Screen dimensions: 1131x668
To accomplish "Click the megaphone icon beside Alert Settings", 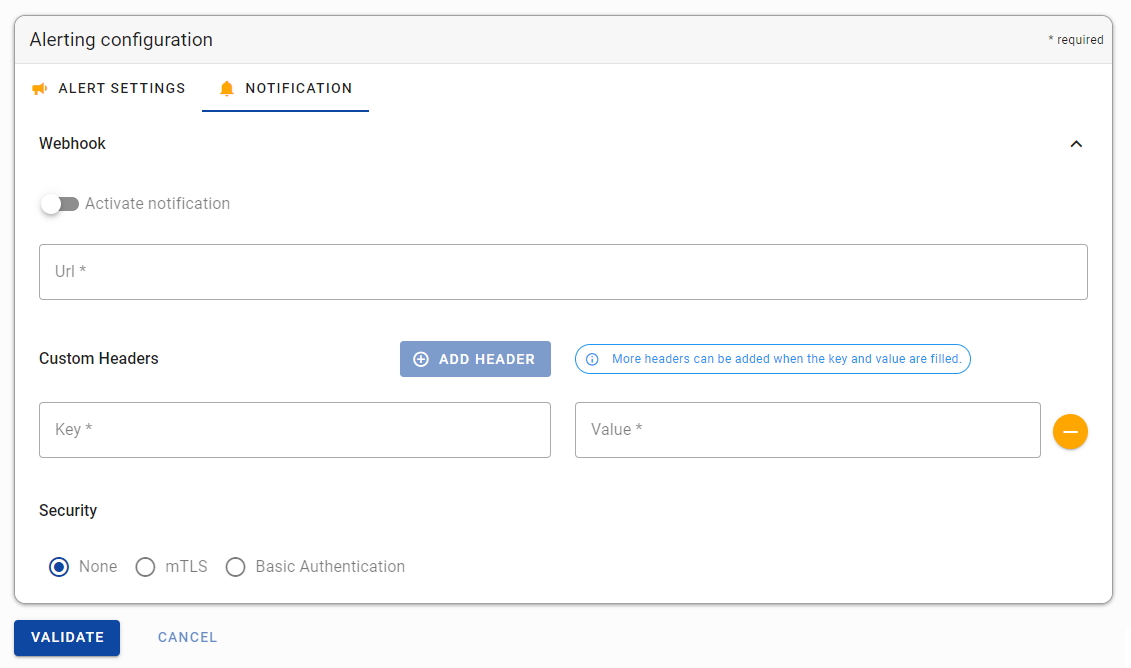I will click(40, 89).
